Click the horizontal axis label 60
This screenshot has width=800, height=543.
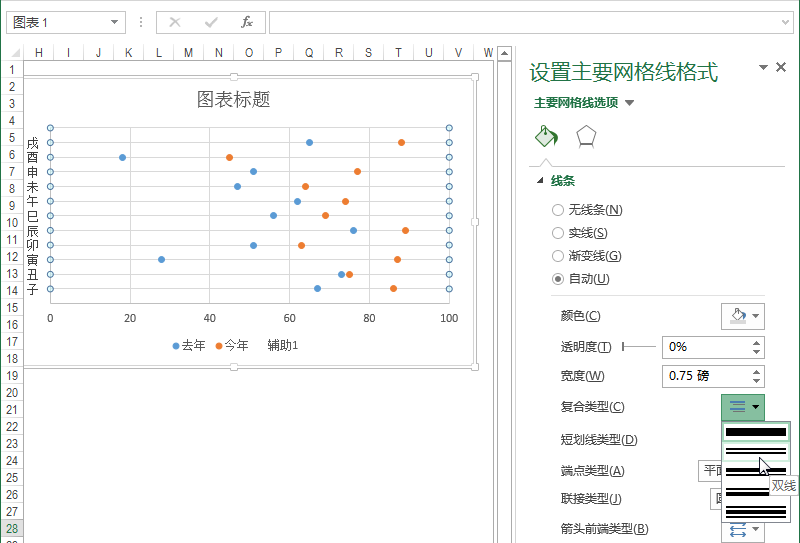289,318
